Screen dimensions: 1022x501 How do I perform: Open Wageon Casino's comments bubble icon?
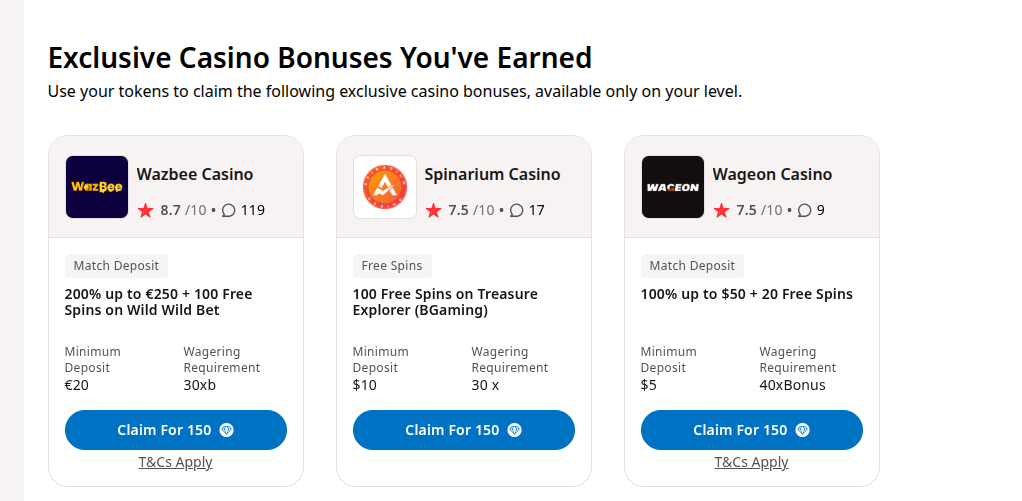point(805,210)
